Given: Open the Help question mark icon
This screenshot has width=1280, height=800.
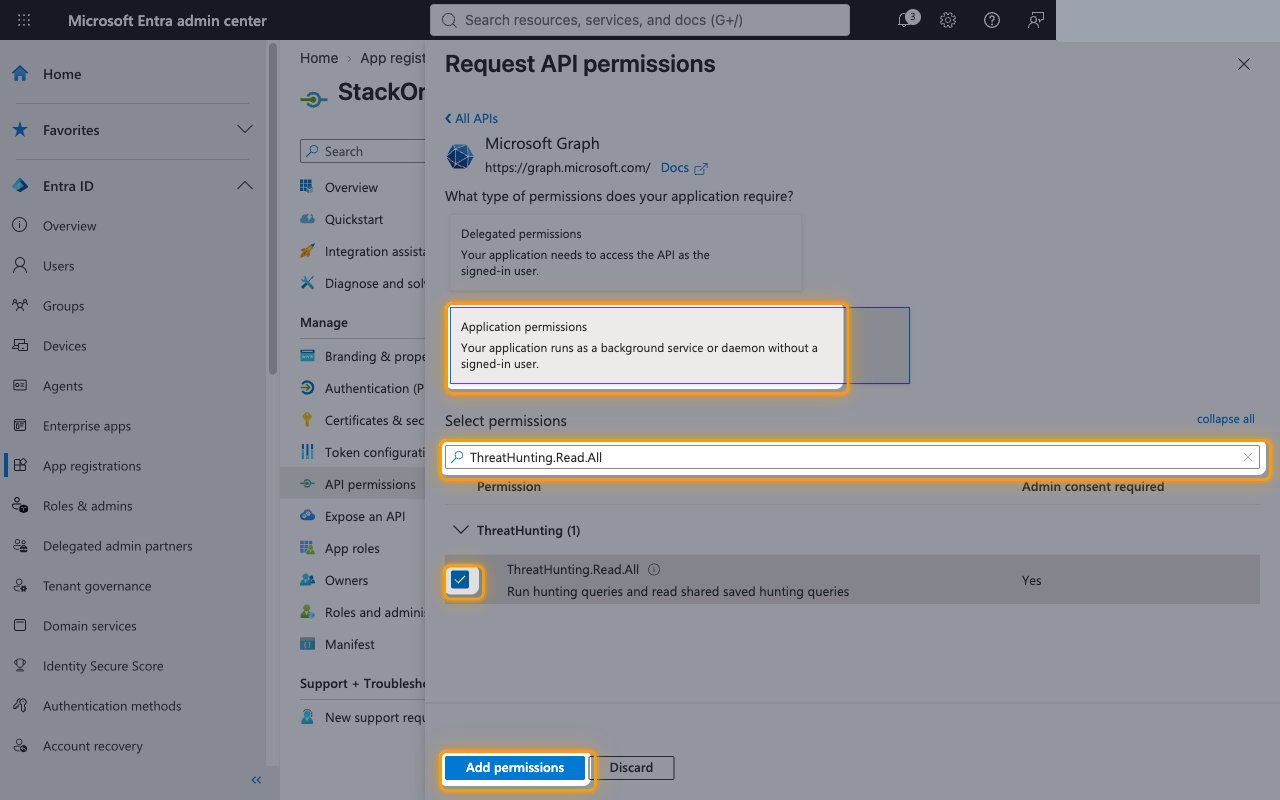Looking at the screenshot, I should click(992, 20).
